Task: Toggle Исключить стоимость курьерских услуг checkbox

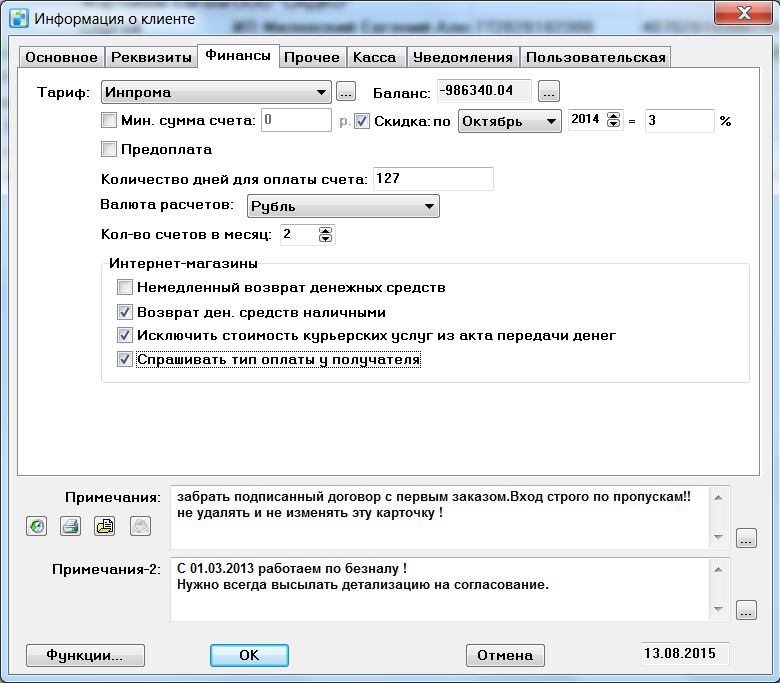Action: coord(125,335)
